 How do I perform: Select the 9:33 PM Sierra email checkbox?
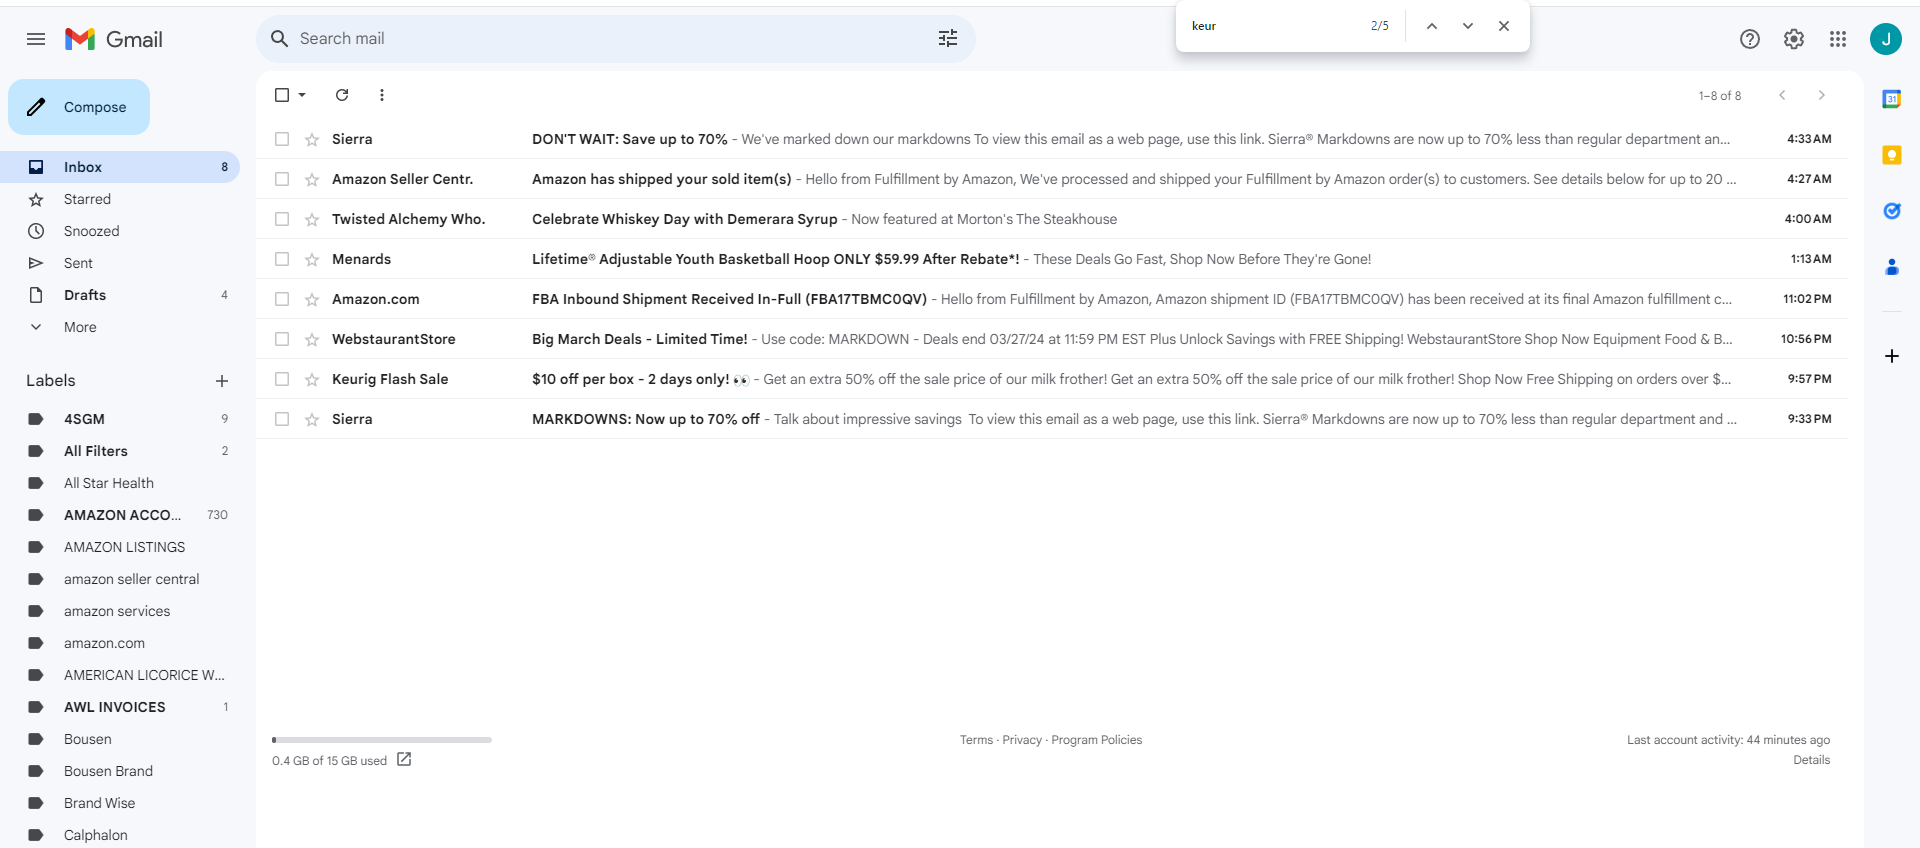pos(282,419)
